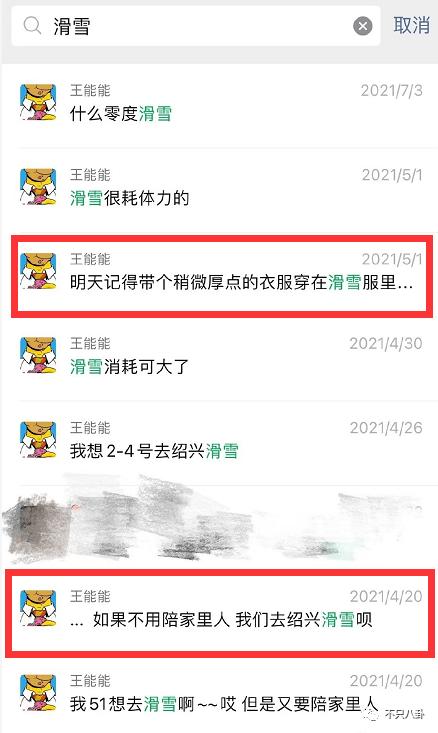Click the 2021/7/3 date label
Viewport: 438px width, 733px height.
[391, 90]
